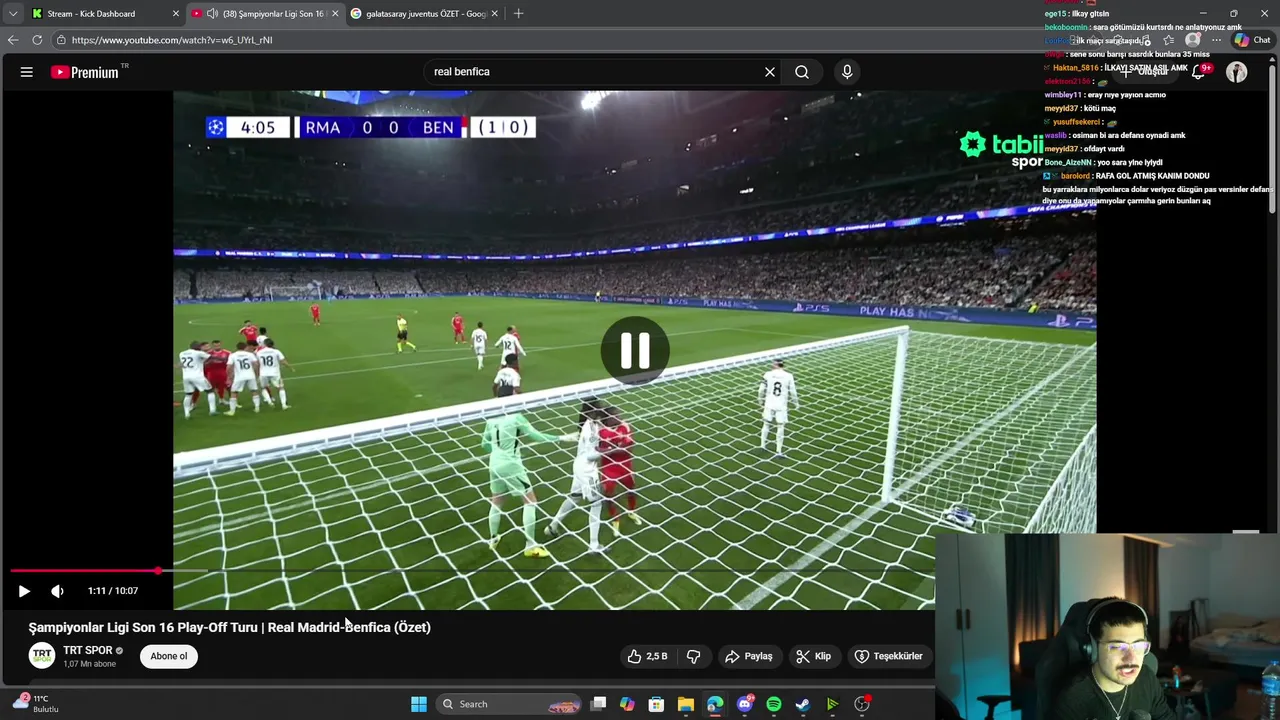Viewport: 1280px width, 720px height.
Task: Close the galatasaray juventus tab
Action: point(496,14)
